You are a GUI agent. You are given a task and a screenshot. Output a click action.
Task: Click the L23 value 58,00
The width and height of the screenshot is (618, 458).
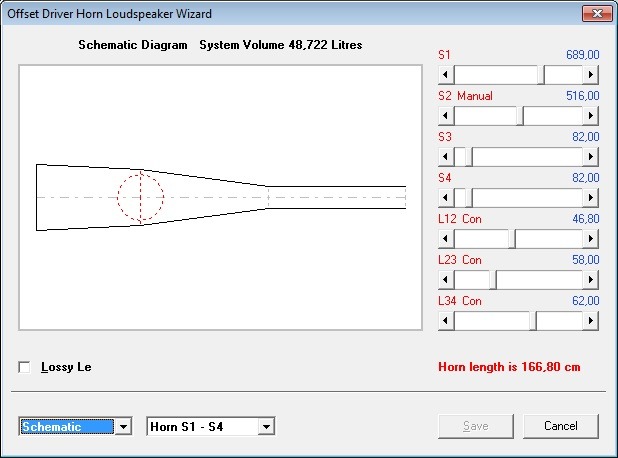coord(586,260)
